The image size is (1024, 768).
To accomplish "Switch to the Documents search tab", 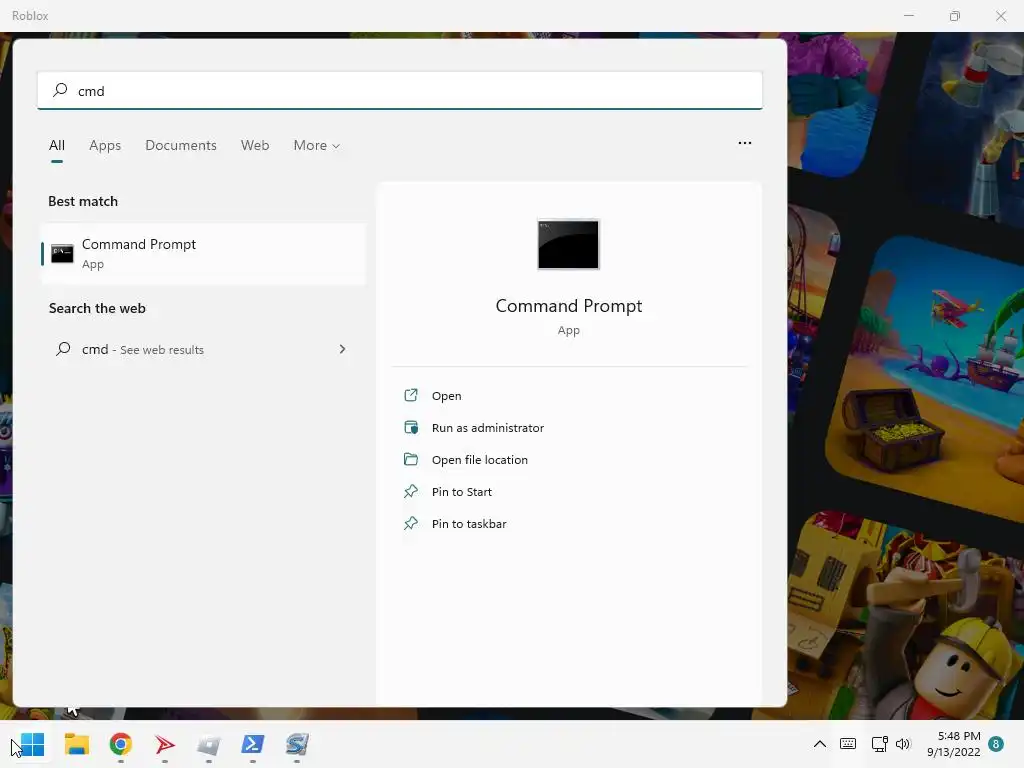I will tap(181, 146).
